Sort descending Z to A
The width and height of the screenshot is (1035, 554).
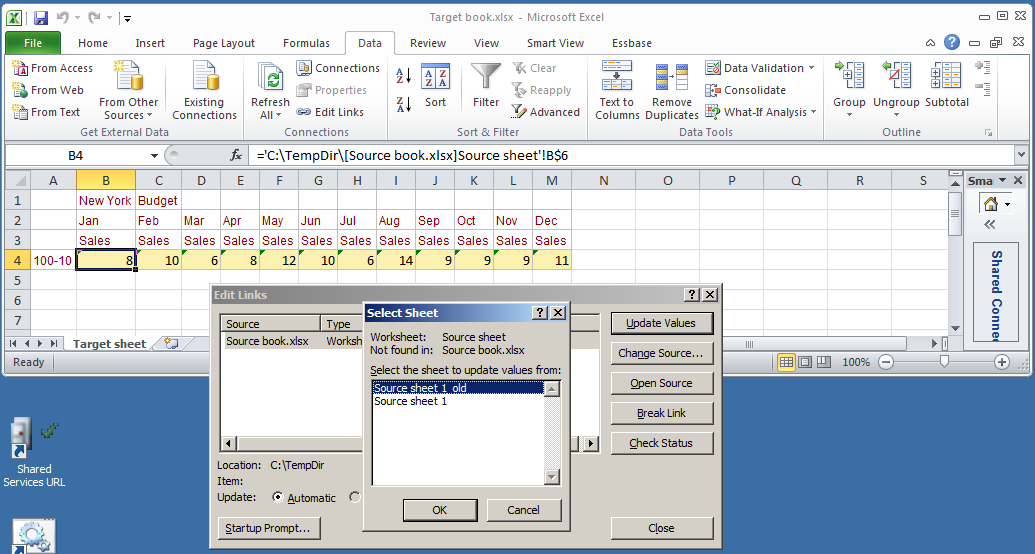(403, 104)
